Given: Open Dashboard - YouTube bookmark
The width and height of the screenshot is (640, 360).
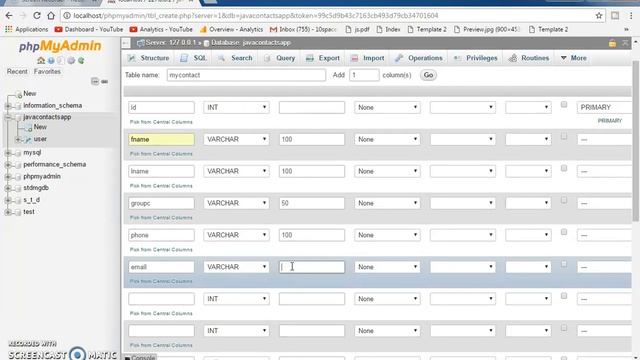Looking at the screenshot, I should (x=89, y=29).
